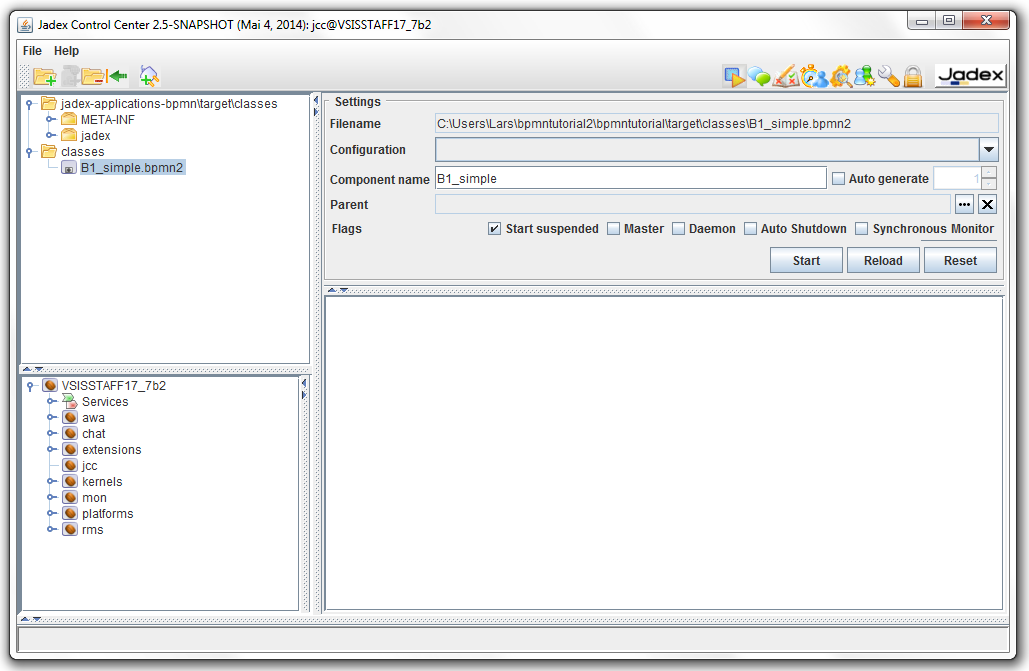Open the padlock security plugin
The image size is (1029, 671).
point(912,77)
